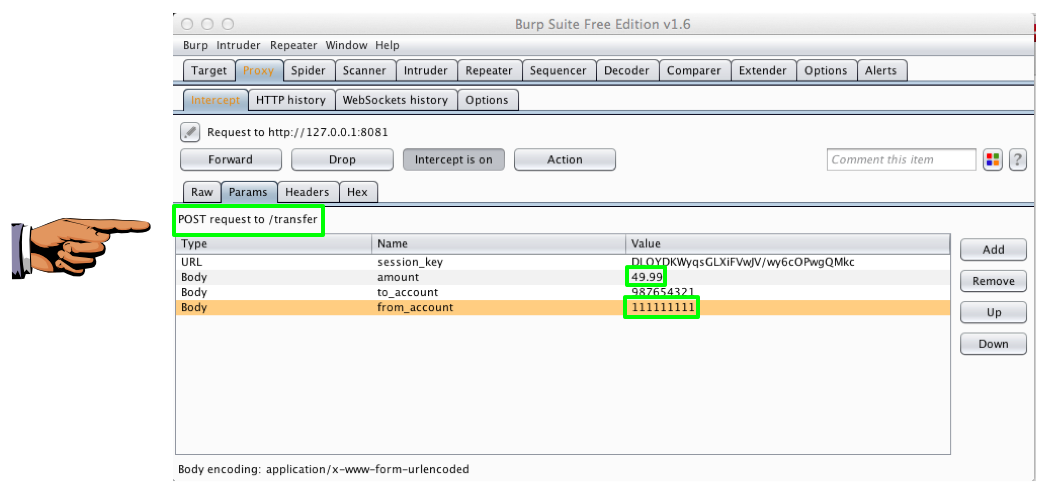
Task: Click the session_key value starting DLOYDKWyqs
Action: click(788, 262)
